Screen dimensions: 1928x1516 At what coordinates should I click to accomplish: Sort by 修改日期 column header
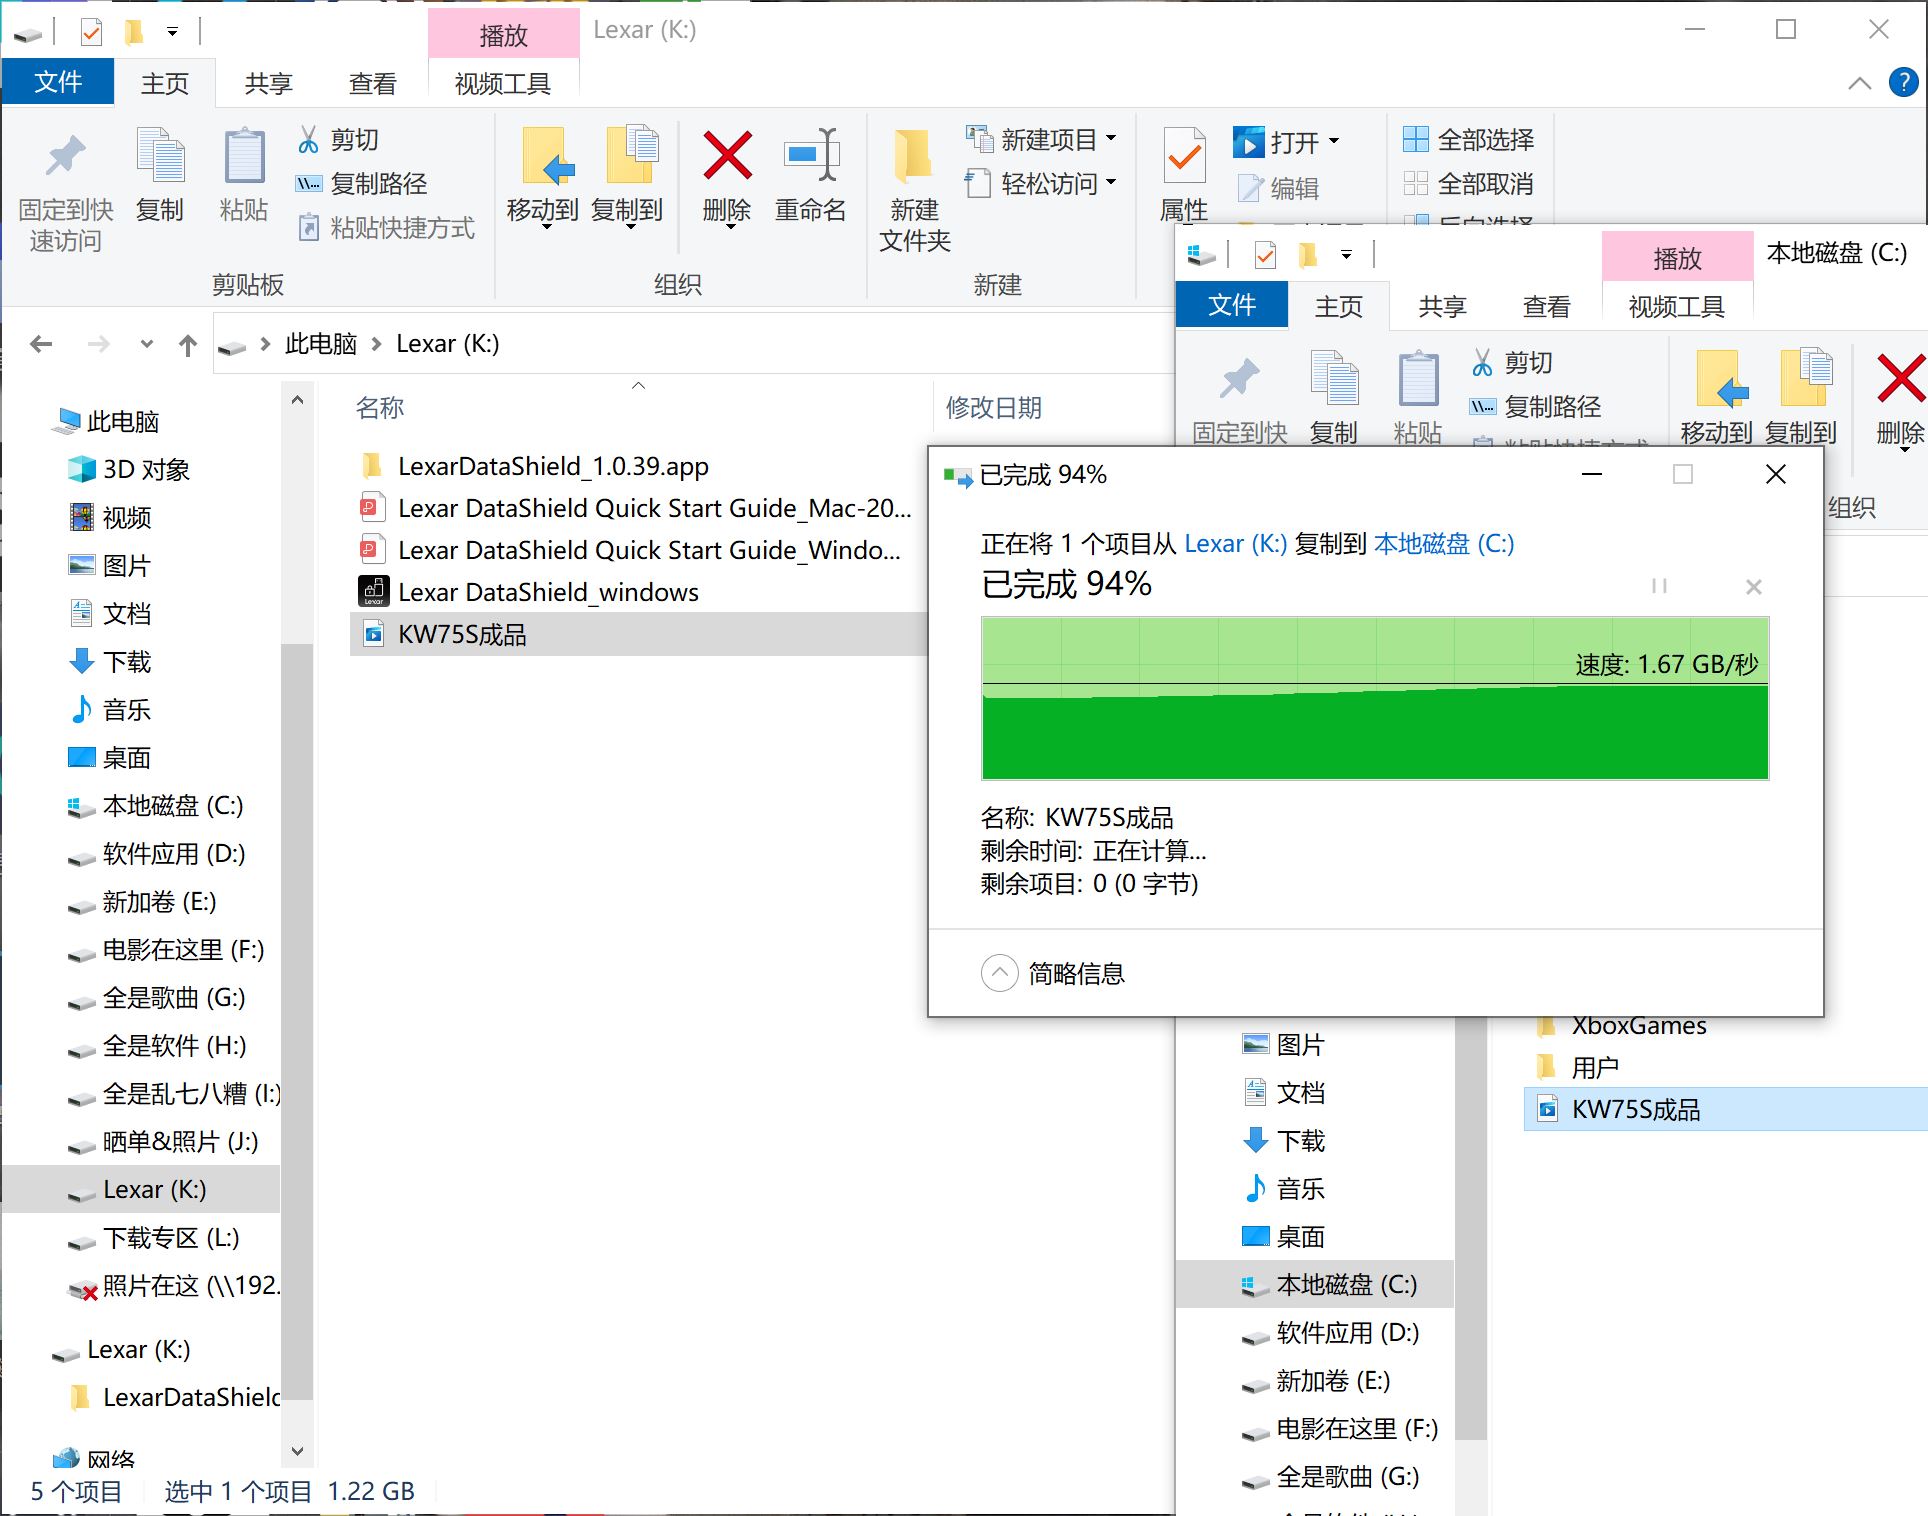[994, 408]
